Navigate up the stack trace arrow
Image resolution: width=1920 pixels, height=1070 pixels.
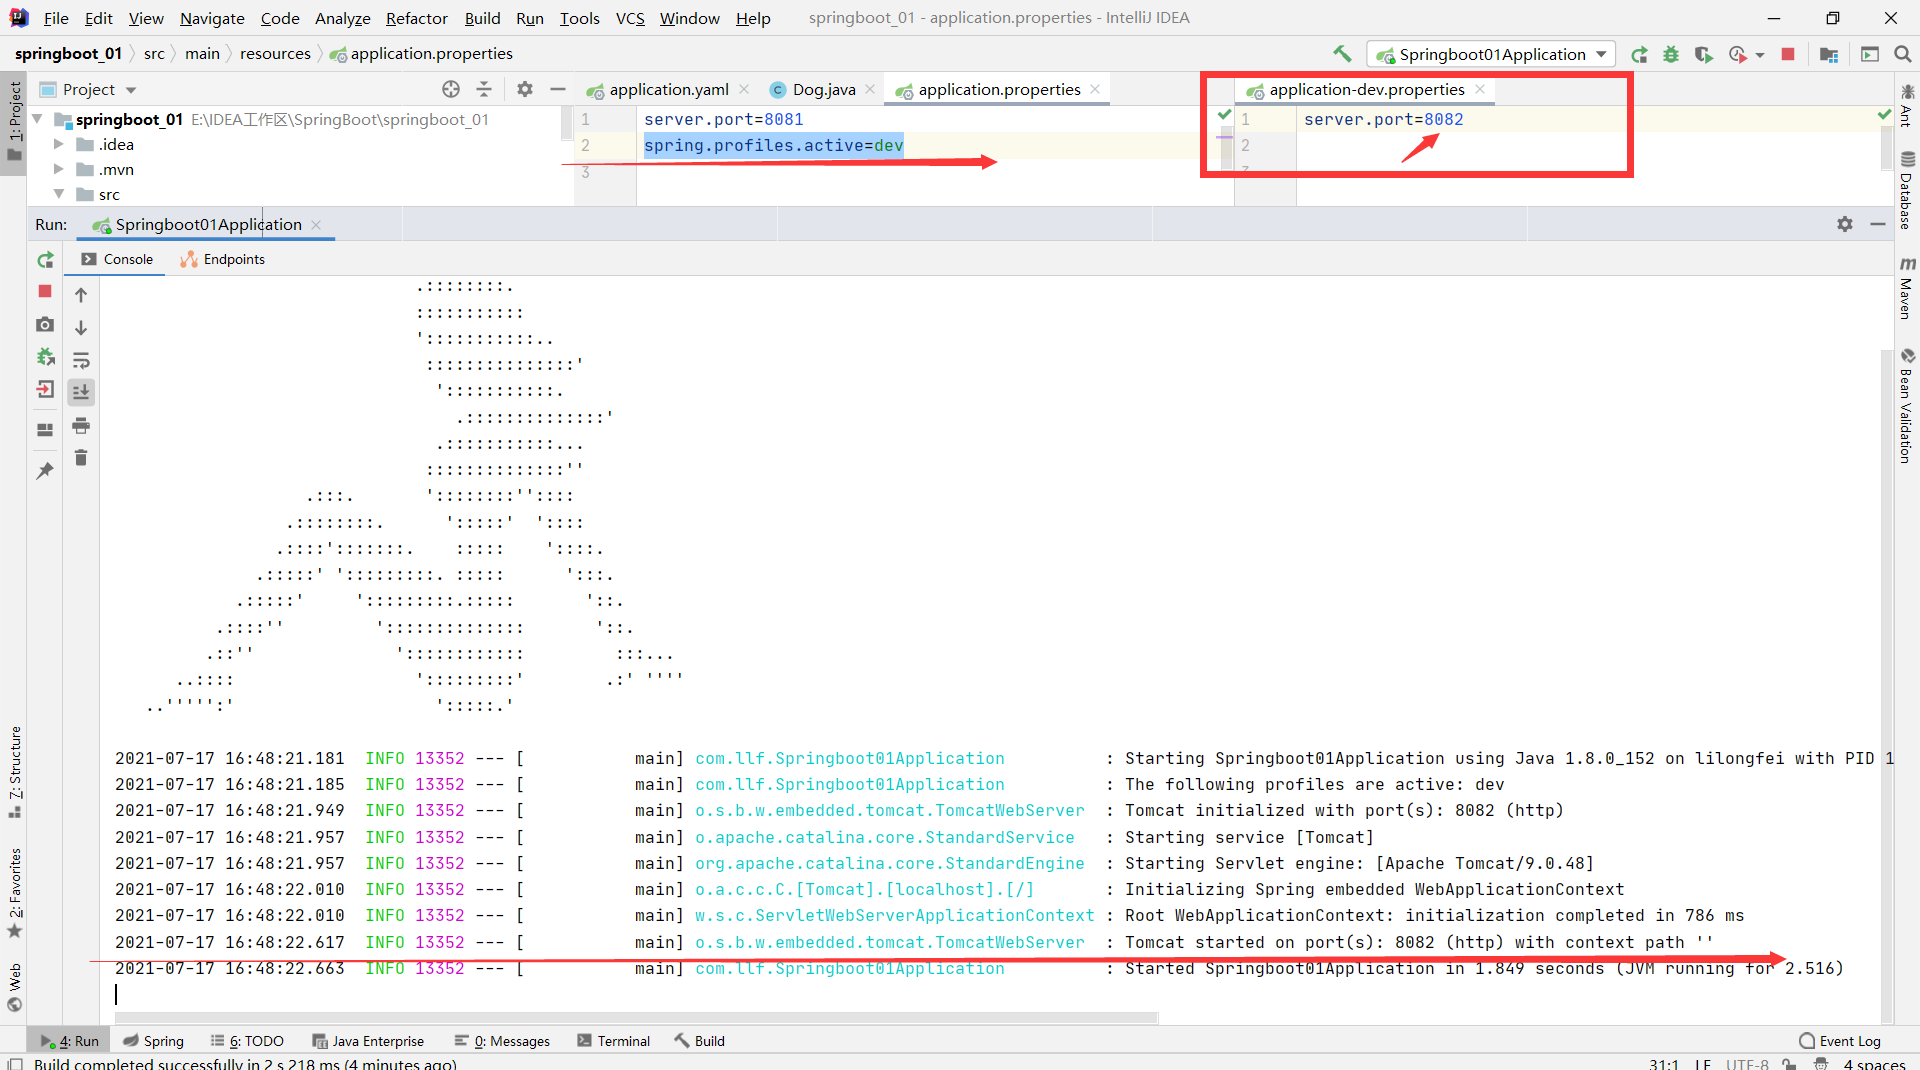coord(81,295)
